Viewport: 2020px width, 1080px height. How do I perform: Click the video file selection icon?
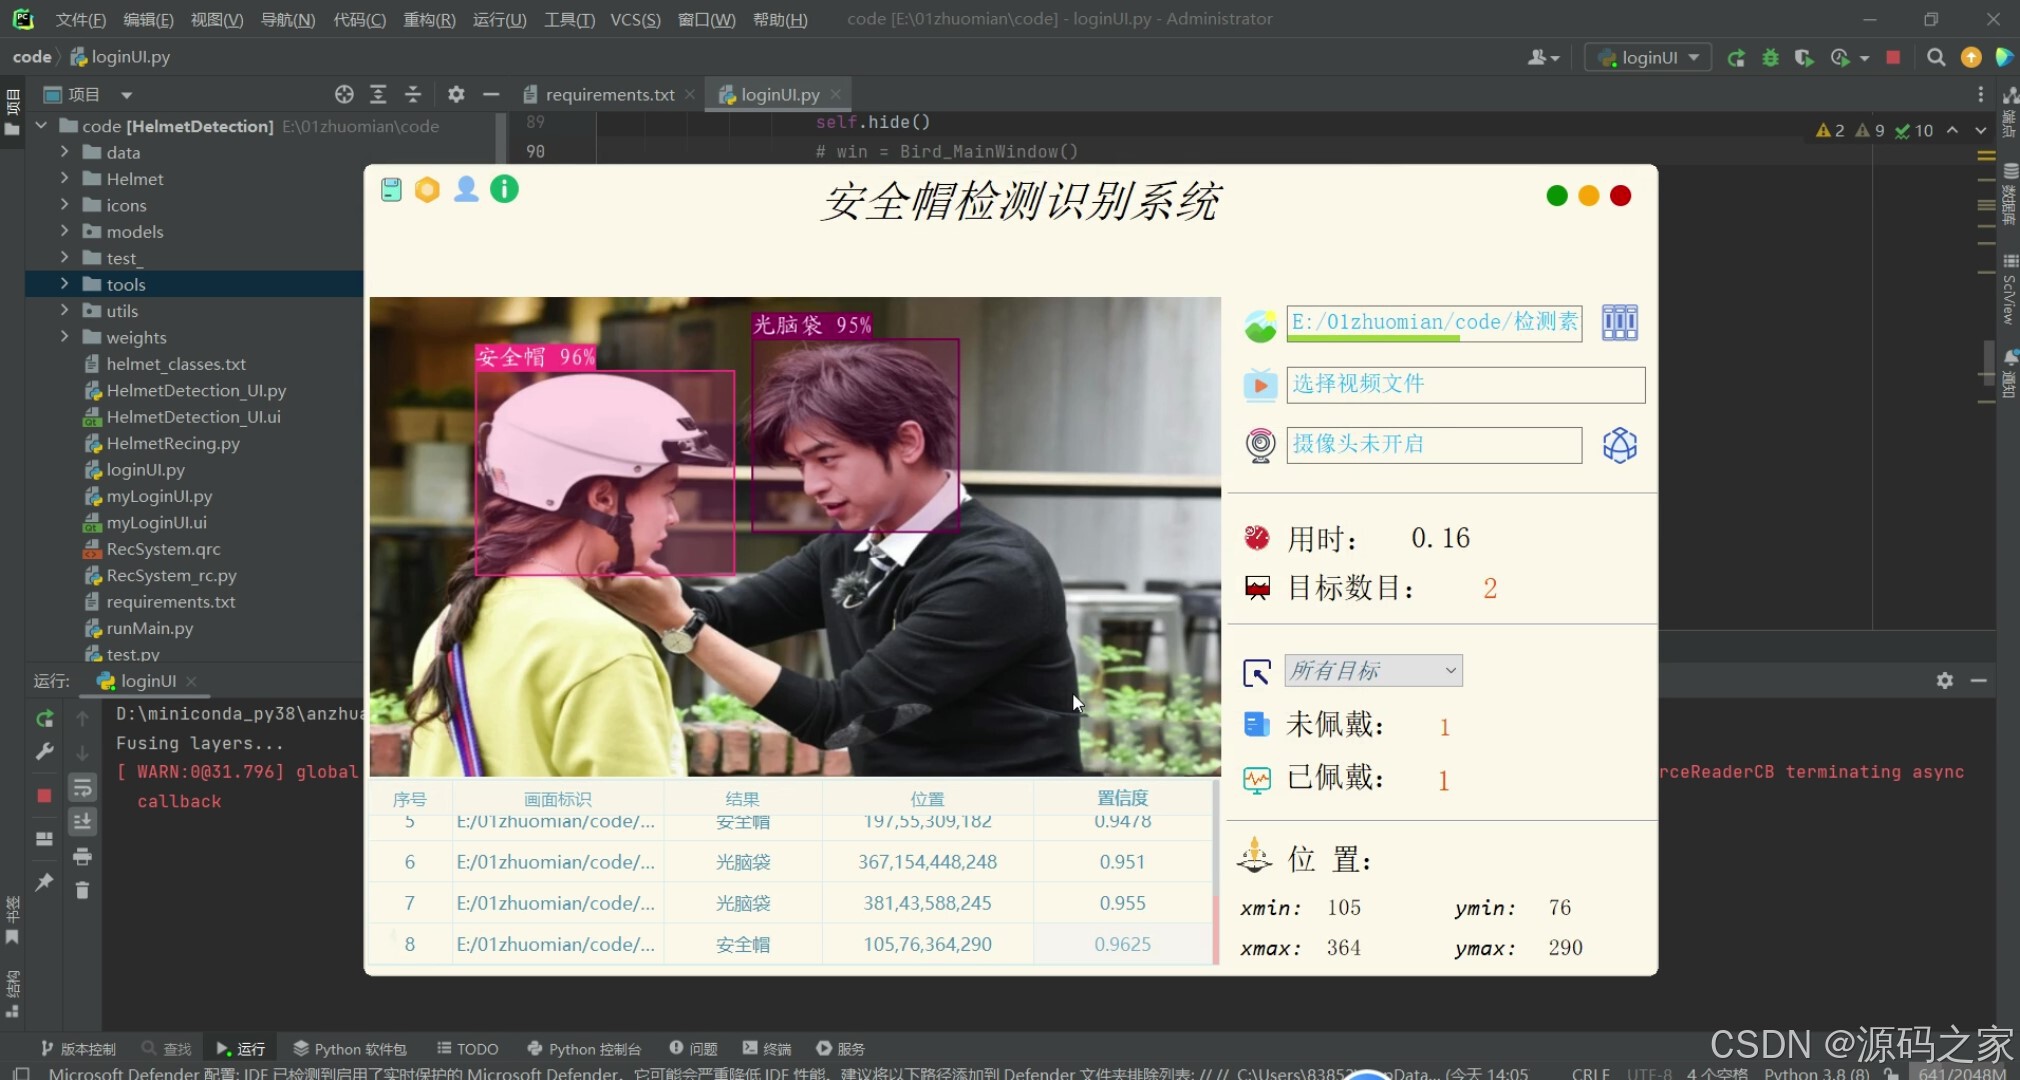click(1260, 385)
